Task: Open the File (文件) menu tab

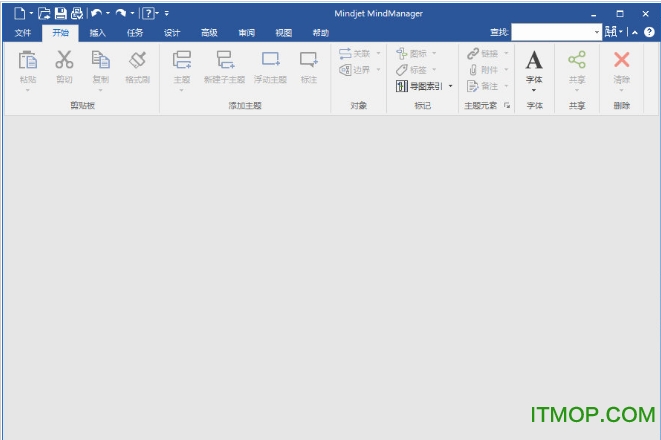Action: click(x=23, y=33)
